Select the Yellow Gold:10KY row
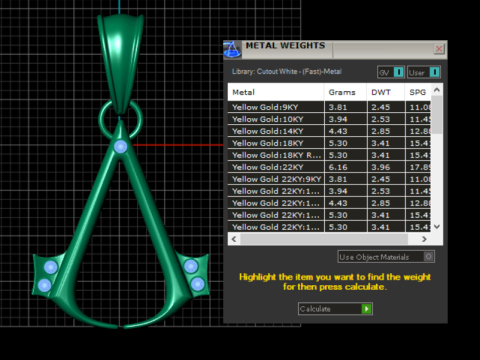The image size is (480, 360). 329,119
